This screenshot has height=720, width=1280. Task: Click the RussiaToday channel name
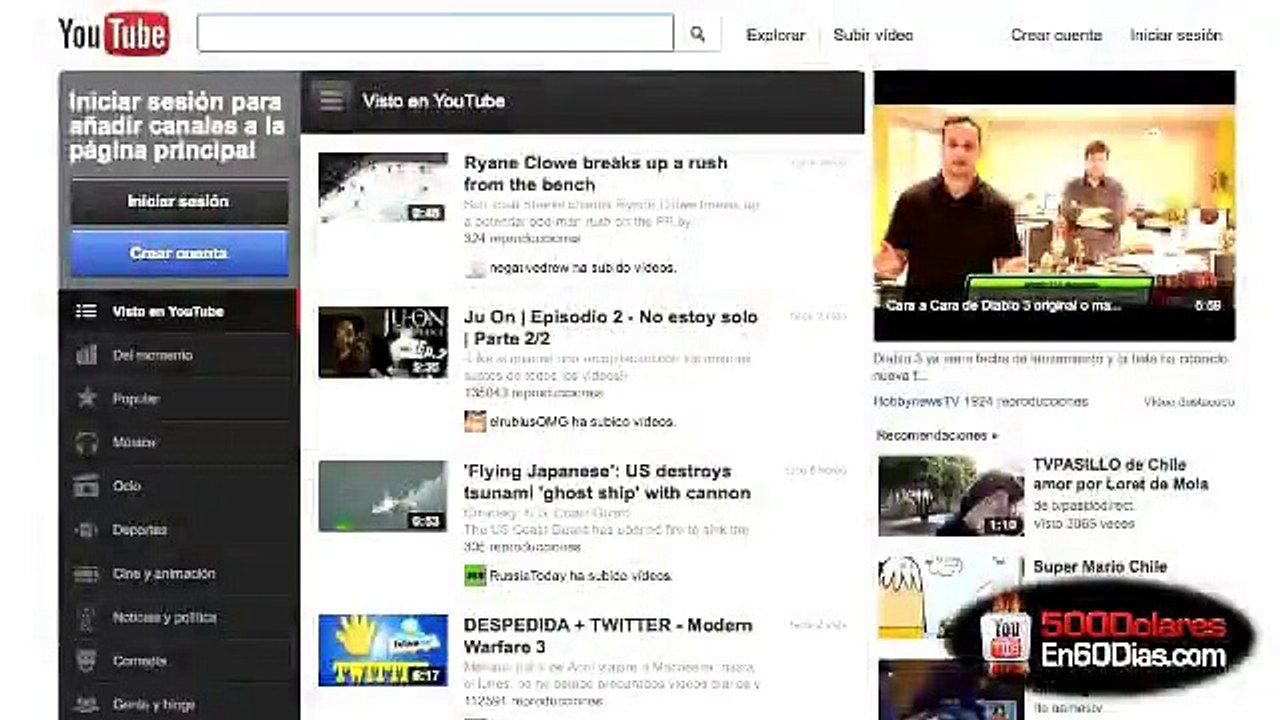click(x=528, y=576)
